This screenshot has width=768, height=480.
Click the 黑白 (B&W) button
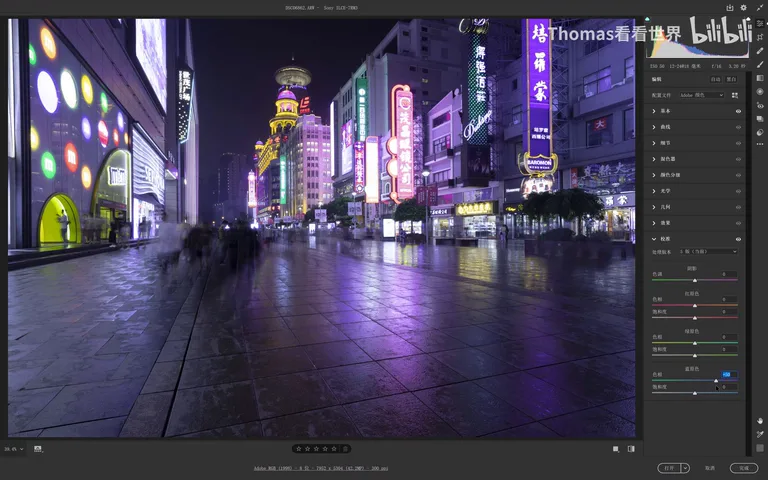click(731, 79)
